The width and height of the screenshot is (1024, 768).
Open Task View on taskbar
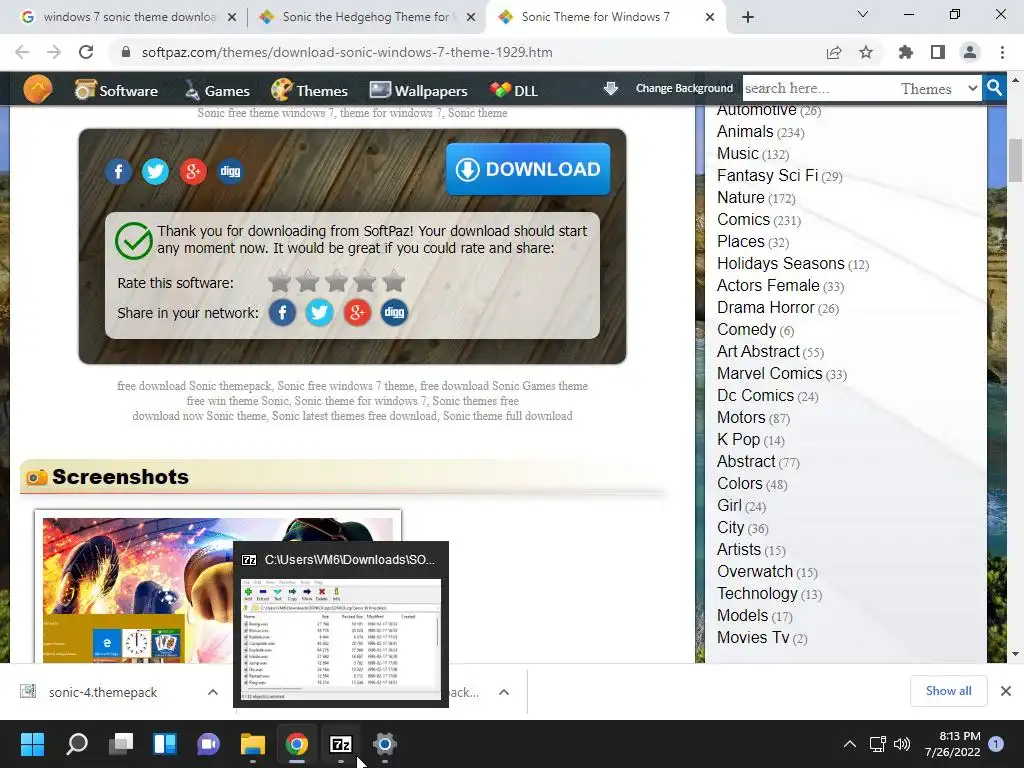[x=121, y=744]
